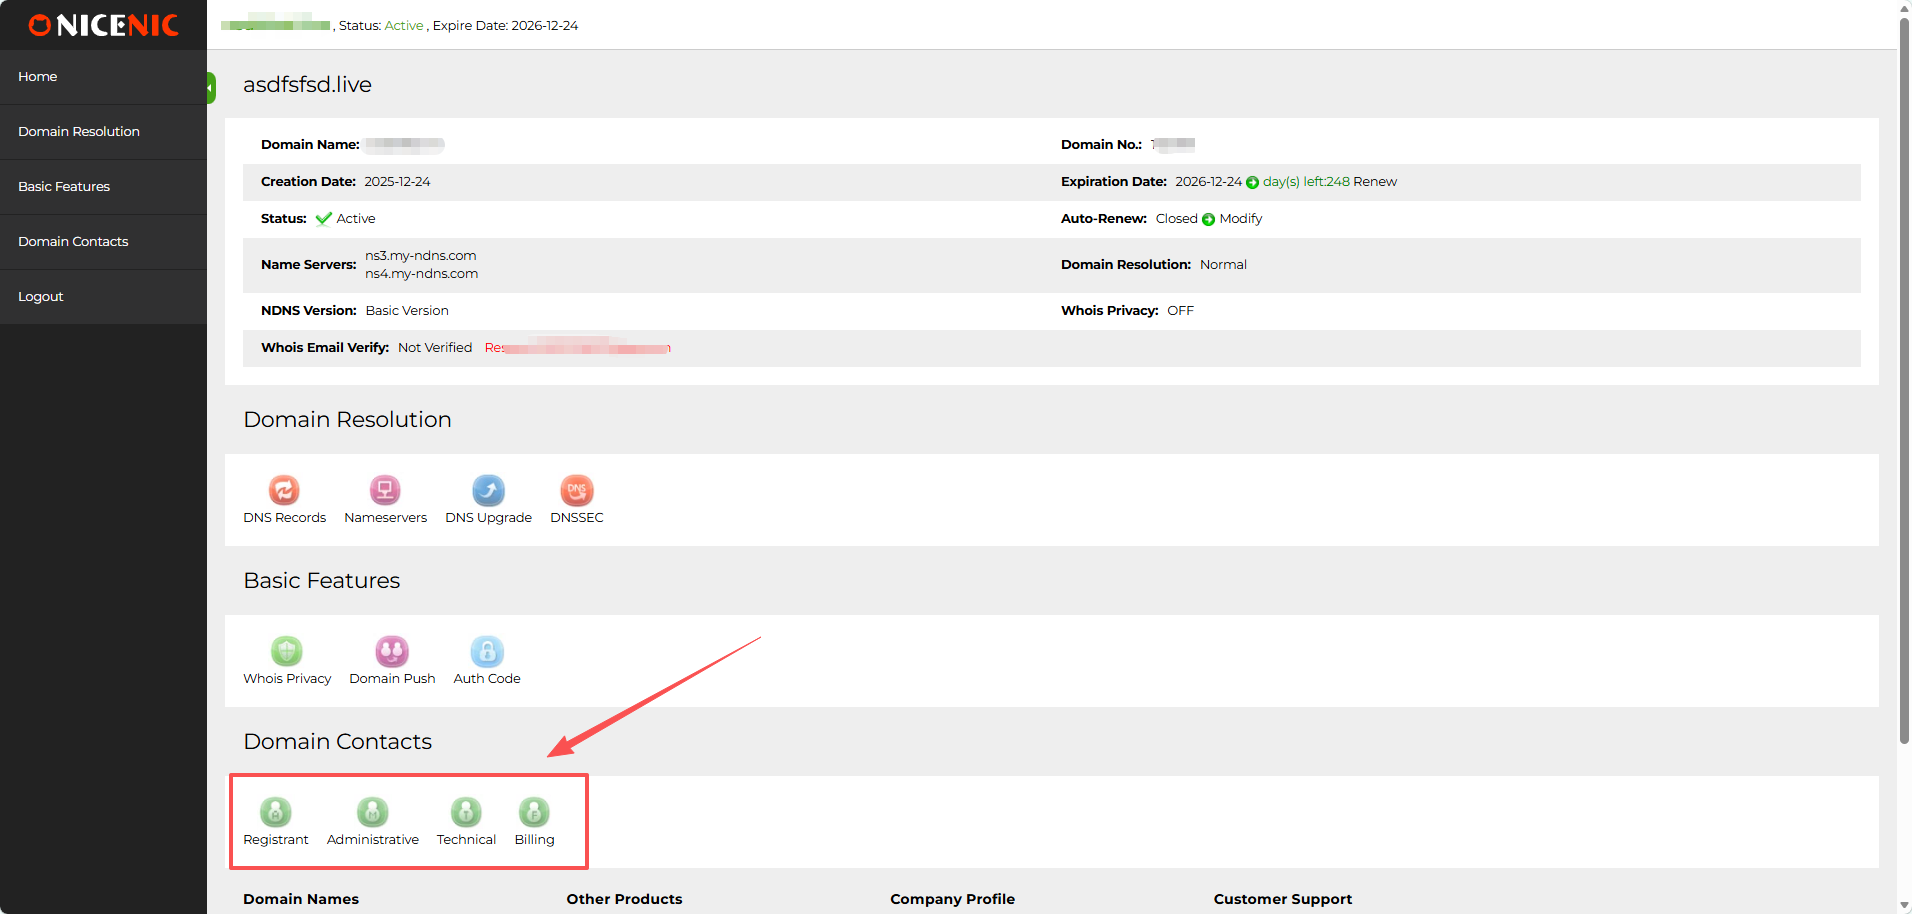
Task: Click Modify next to Auto-Renew
Action: pyautogui.click(x=1240, y=219)
